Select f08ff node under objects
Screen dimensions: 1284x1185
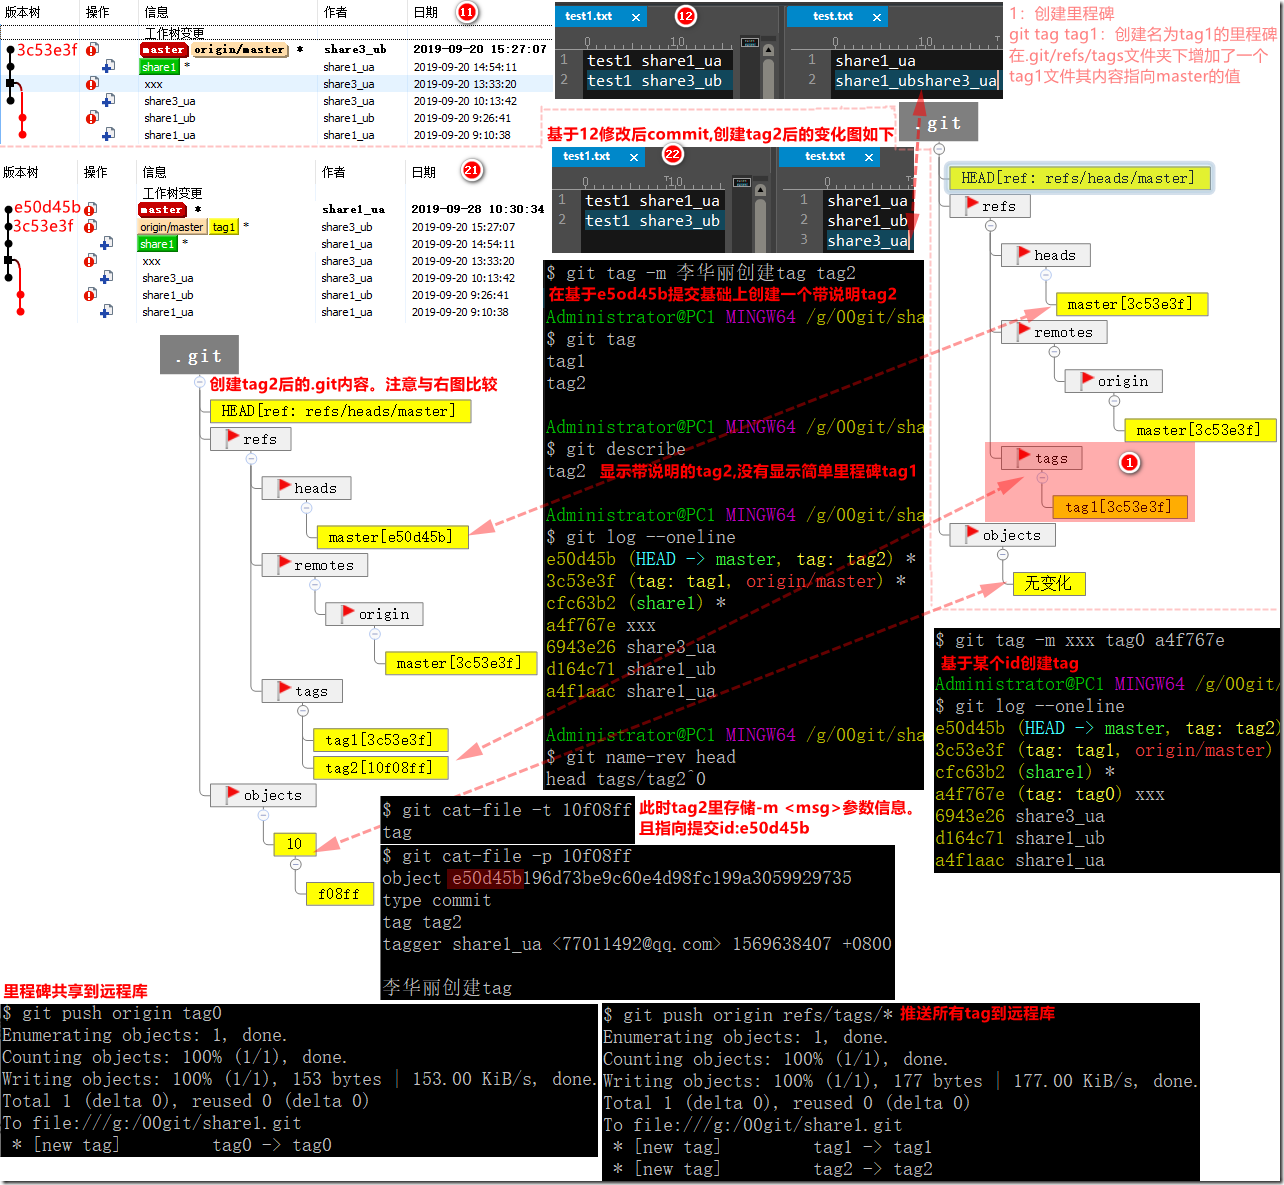(x=339, y=894)
